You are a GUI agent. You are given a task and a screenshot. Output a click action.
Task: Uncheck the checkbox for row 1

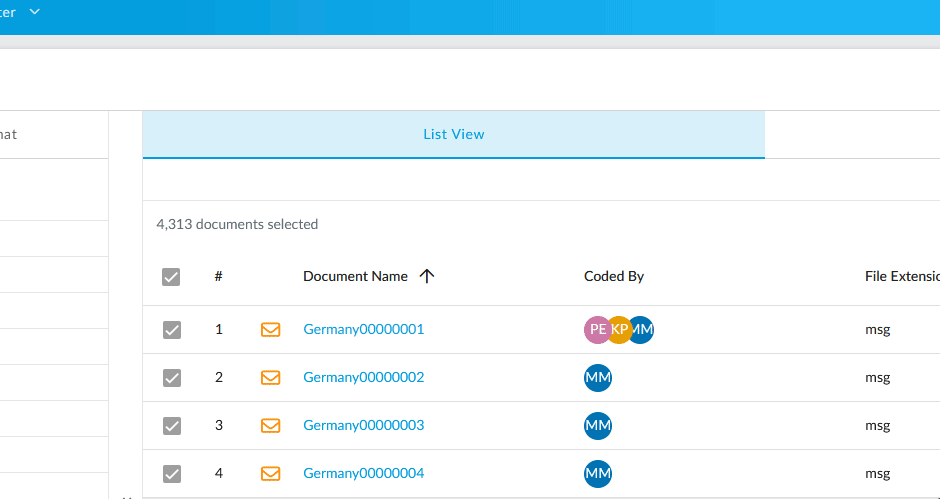172,330
